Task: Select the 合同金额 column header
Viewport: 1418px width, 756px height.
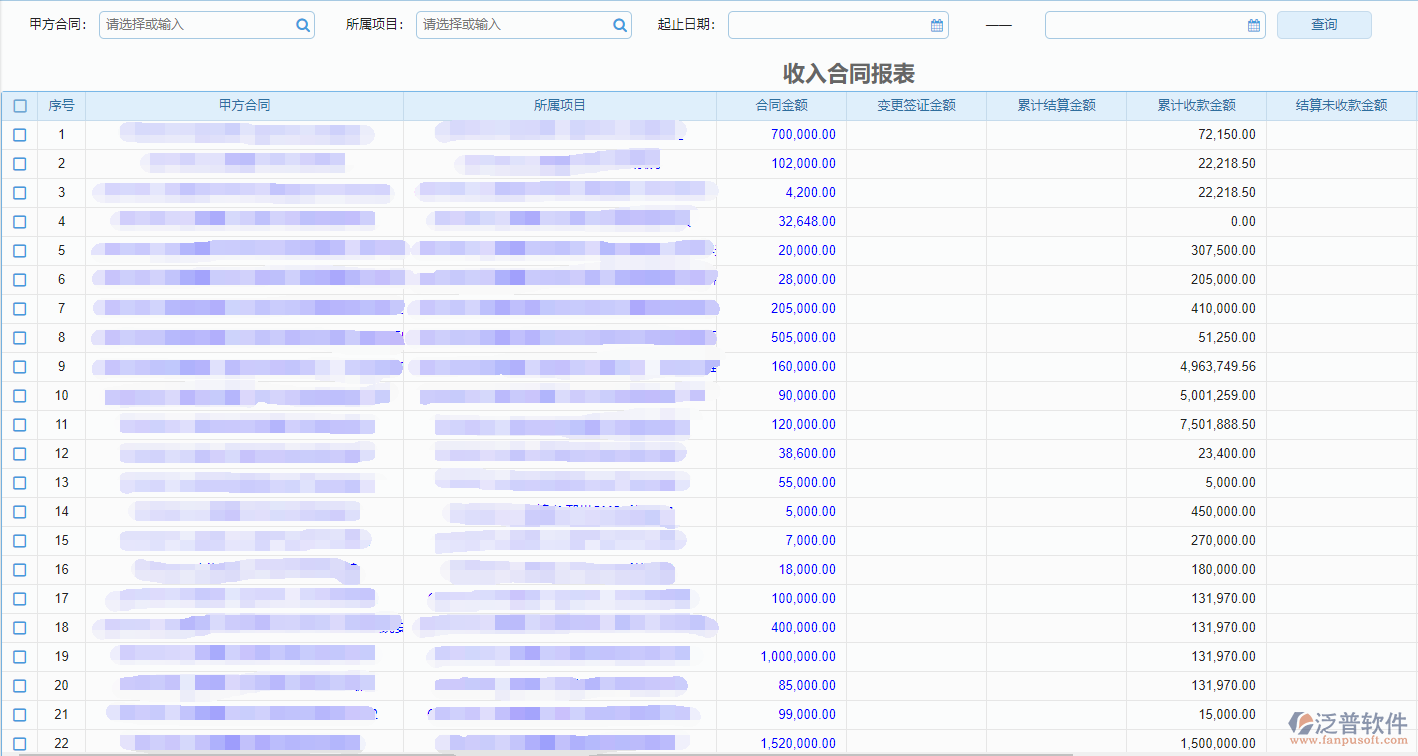Action: (781, 105)
